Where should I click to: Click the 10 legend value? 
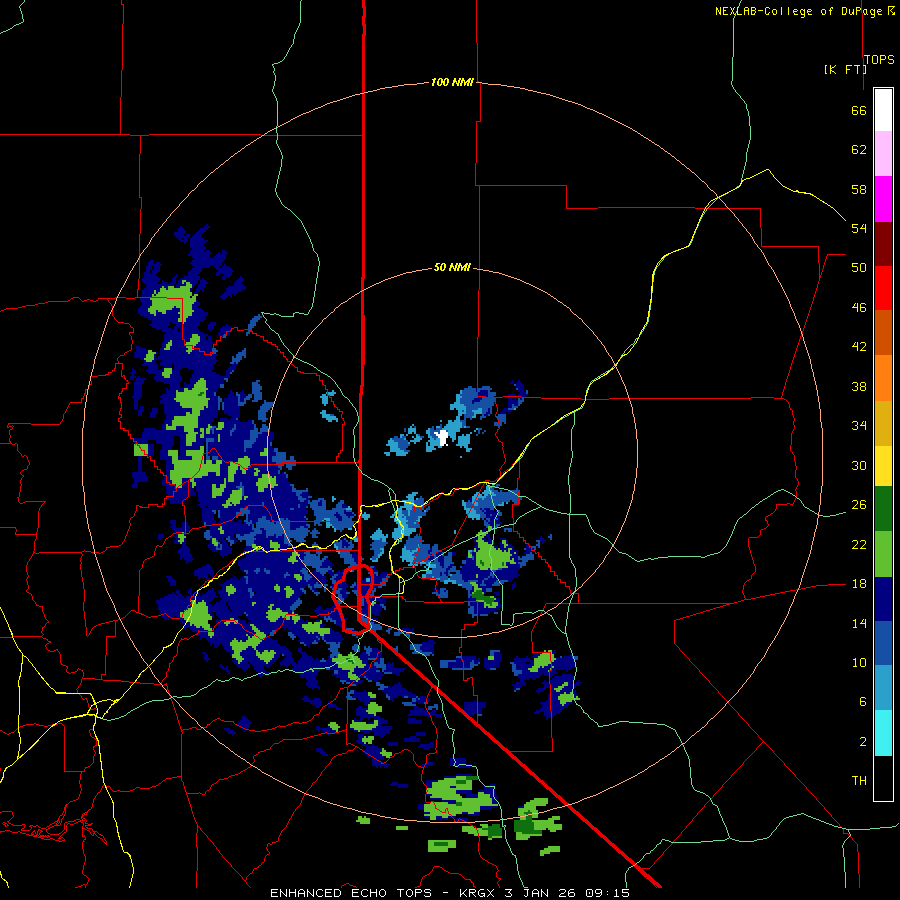[859, 662]
